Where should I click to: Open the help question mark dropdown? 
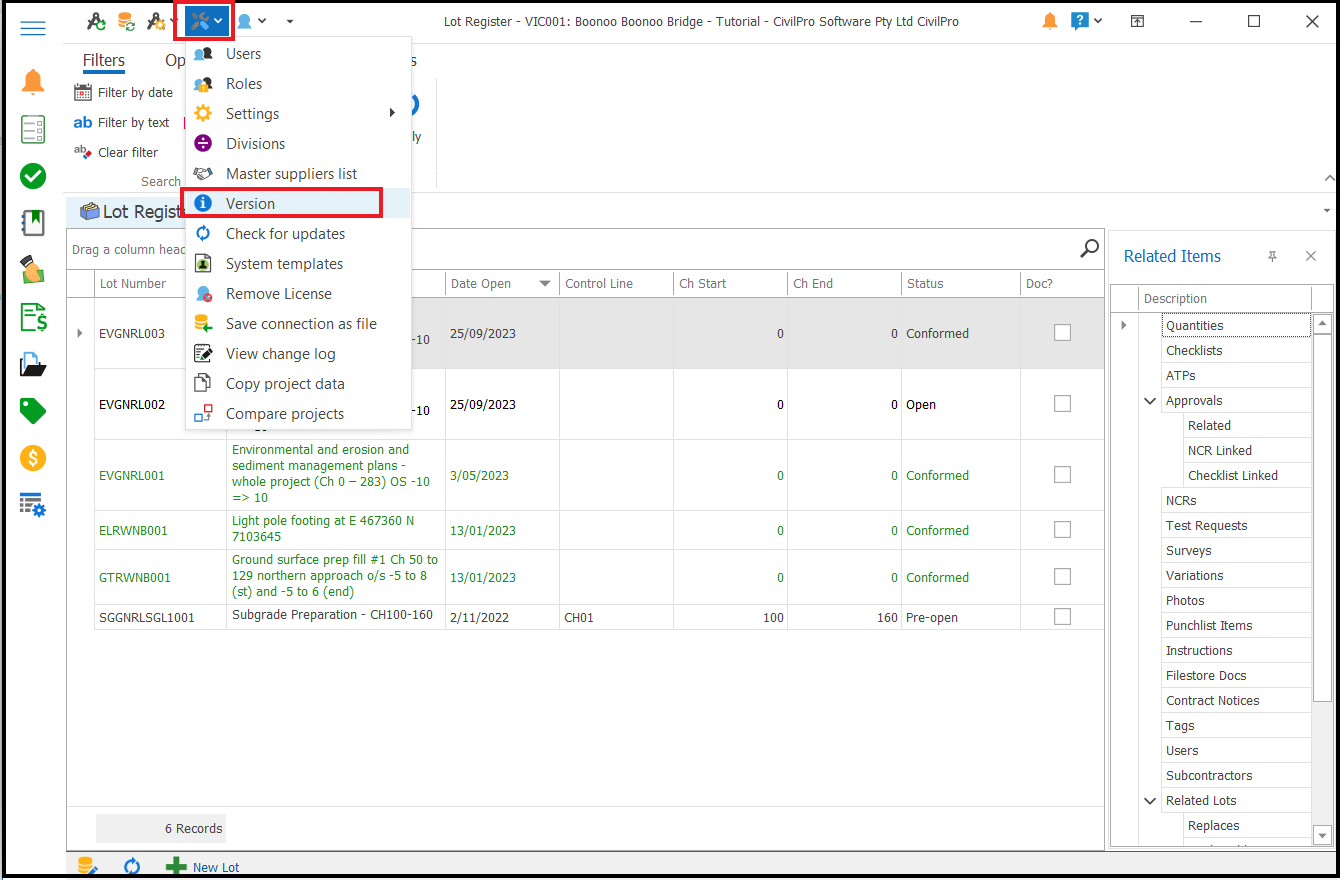(x=1086, y=21)
